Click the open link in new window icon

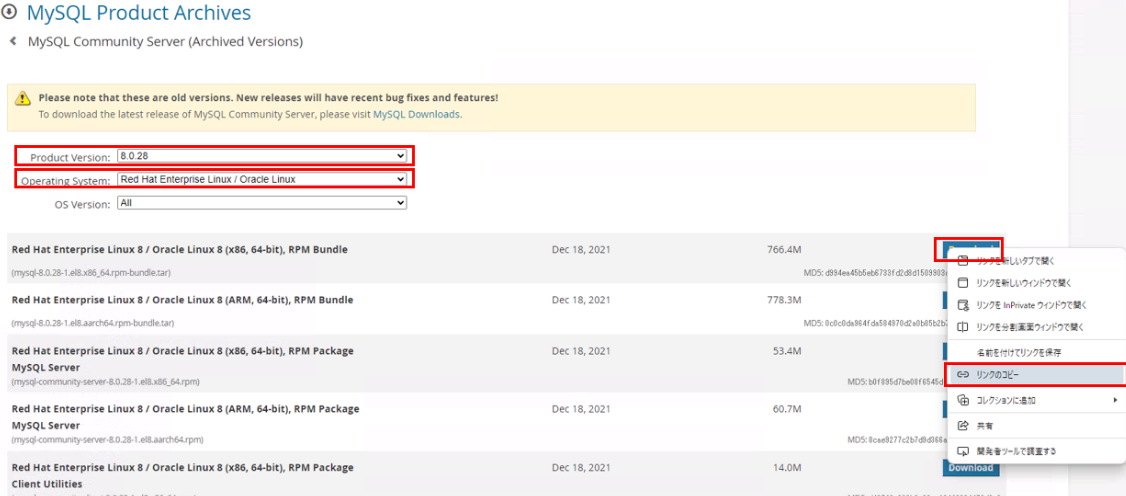pyautogui.click(x=963, y=283)
